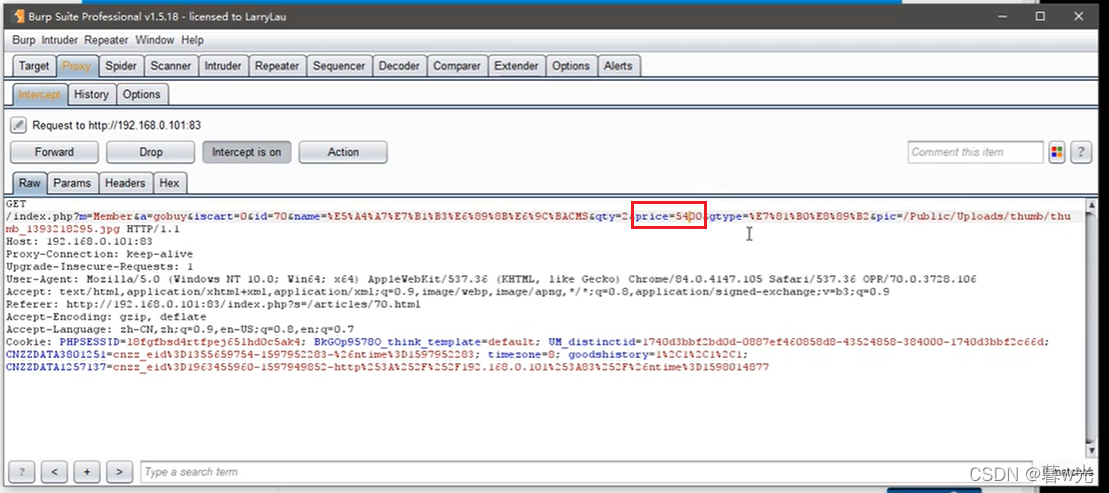The height and width of the screenshot is (493, 1109).
Task: Click the CNZZDATA1257137 cookie line
Action: point(387,367)
